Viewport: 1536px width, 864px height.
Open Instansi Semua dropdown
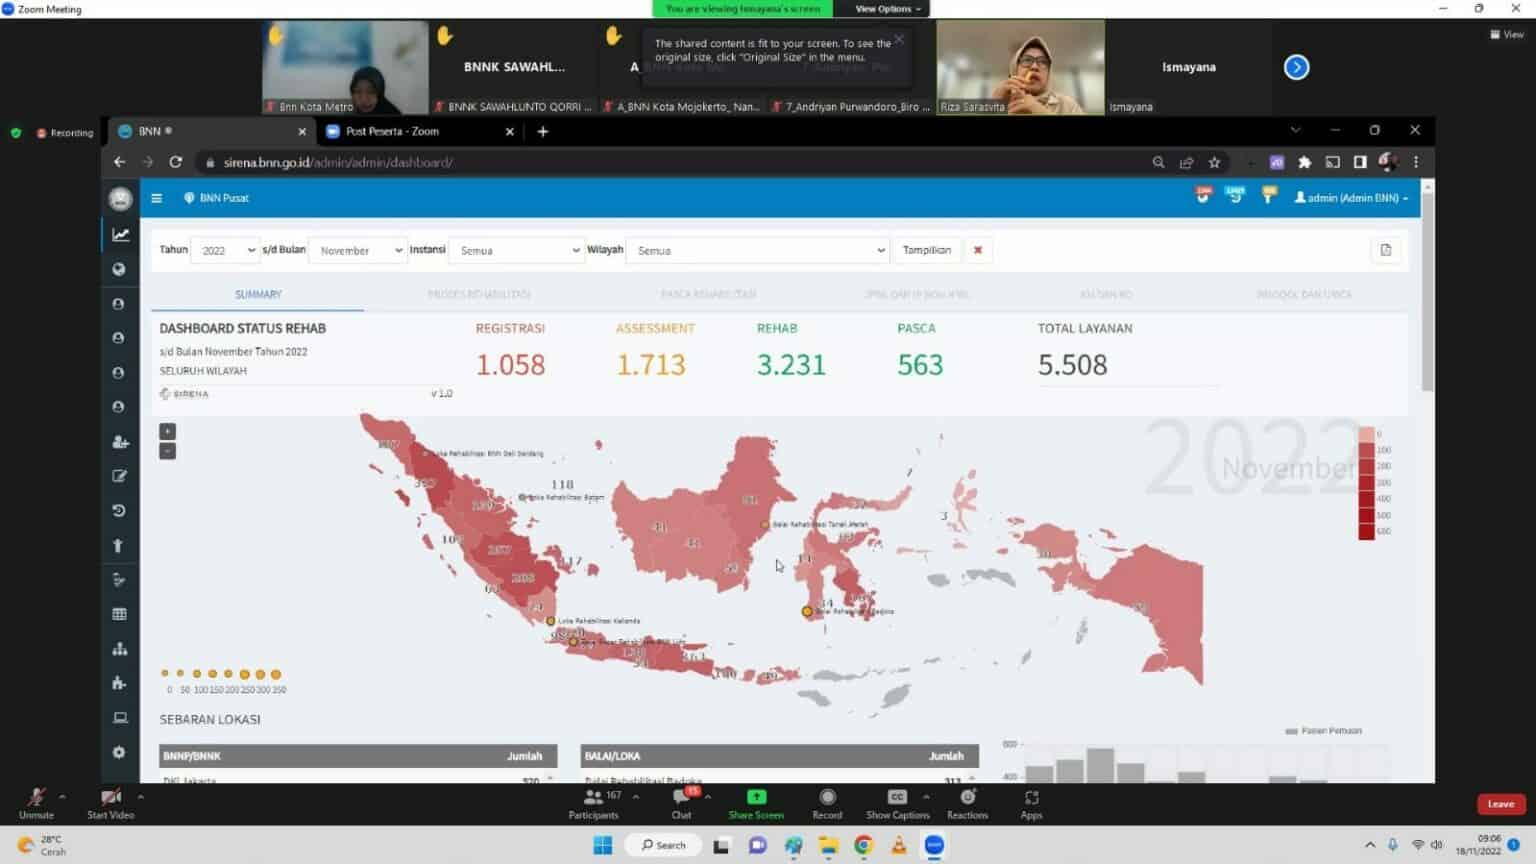(516, 251)
